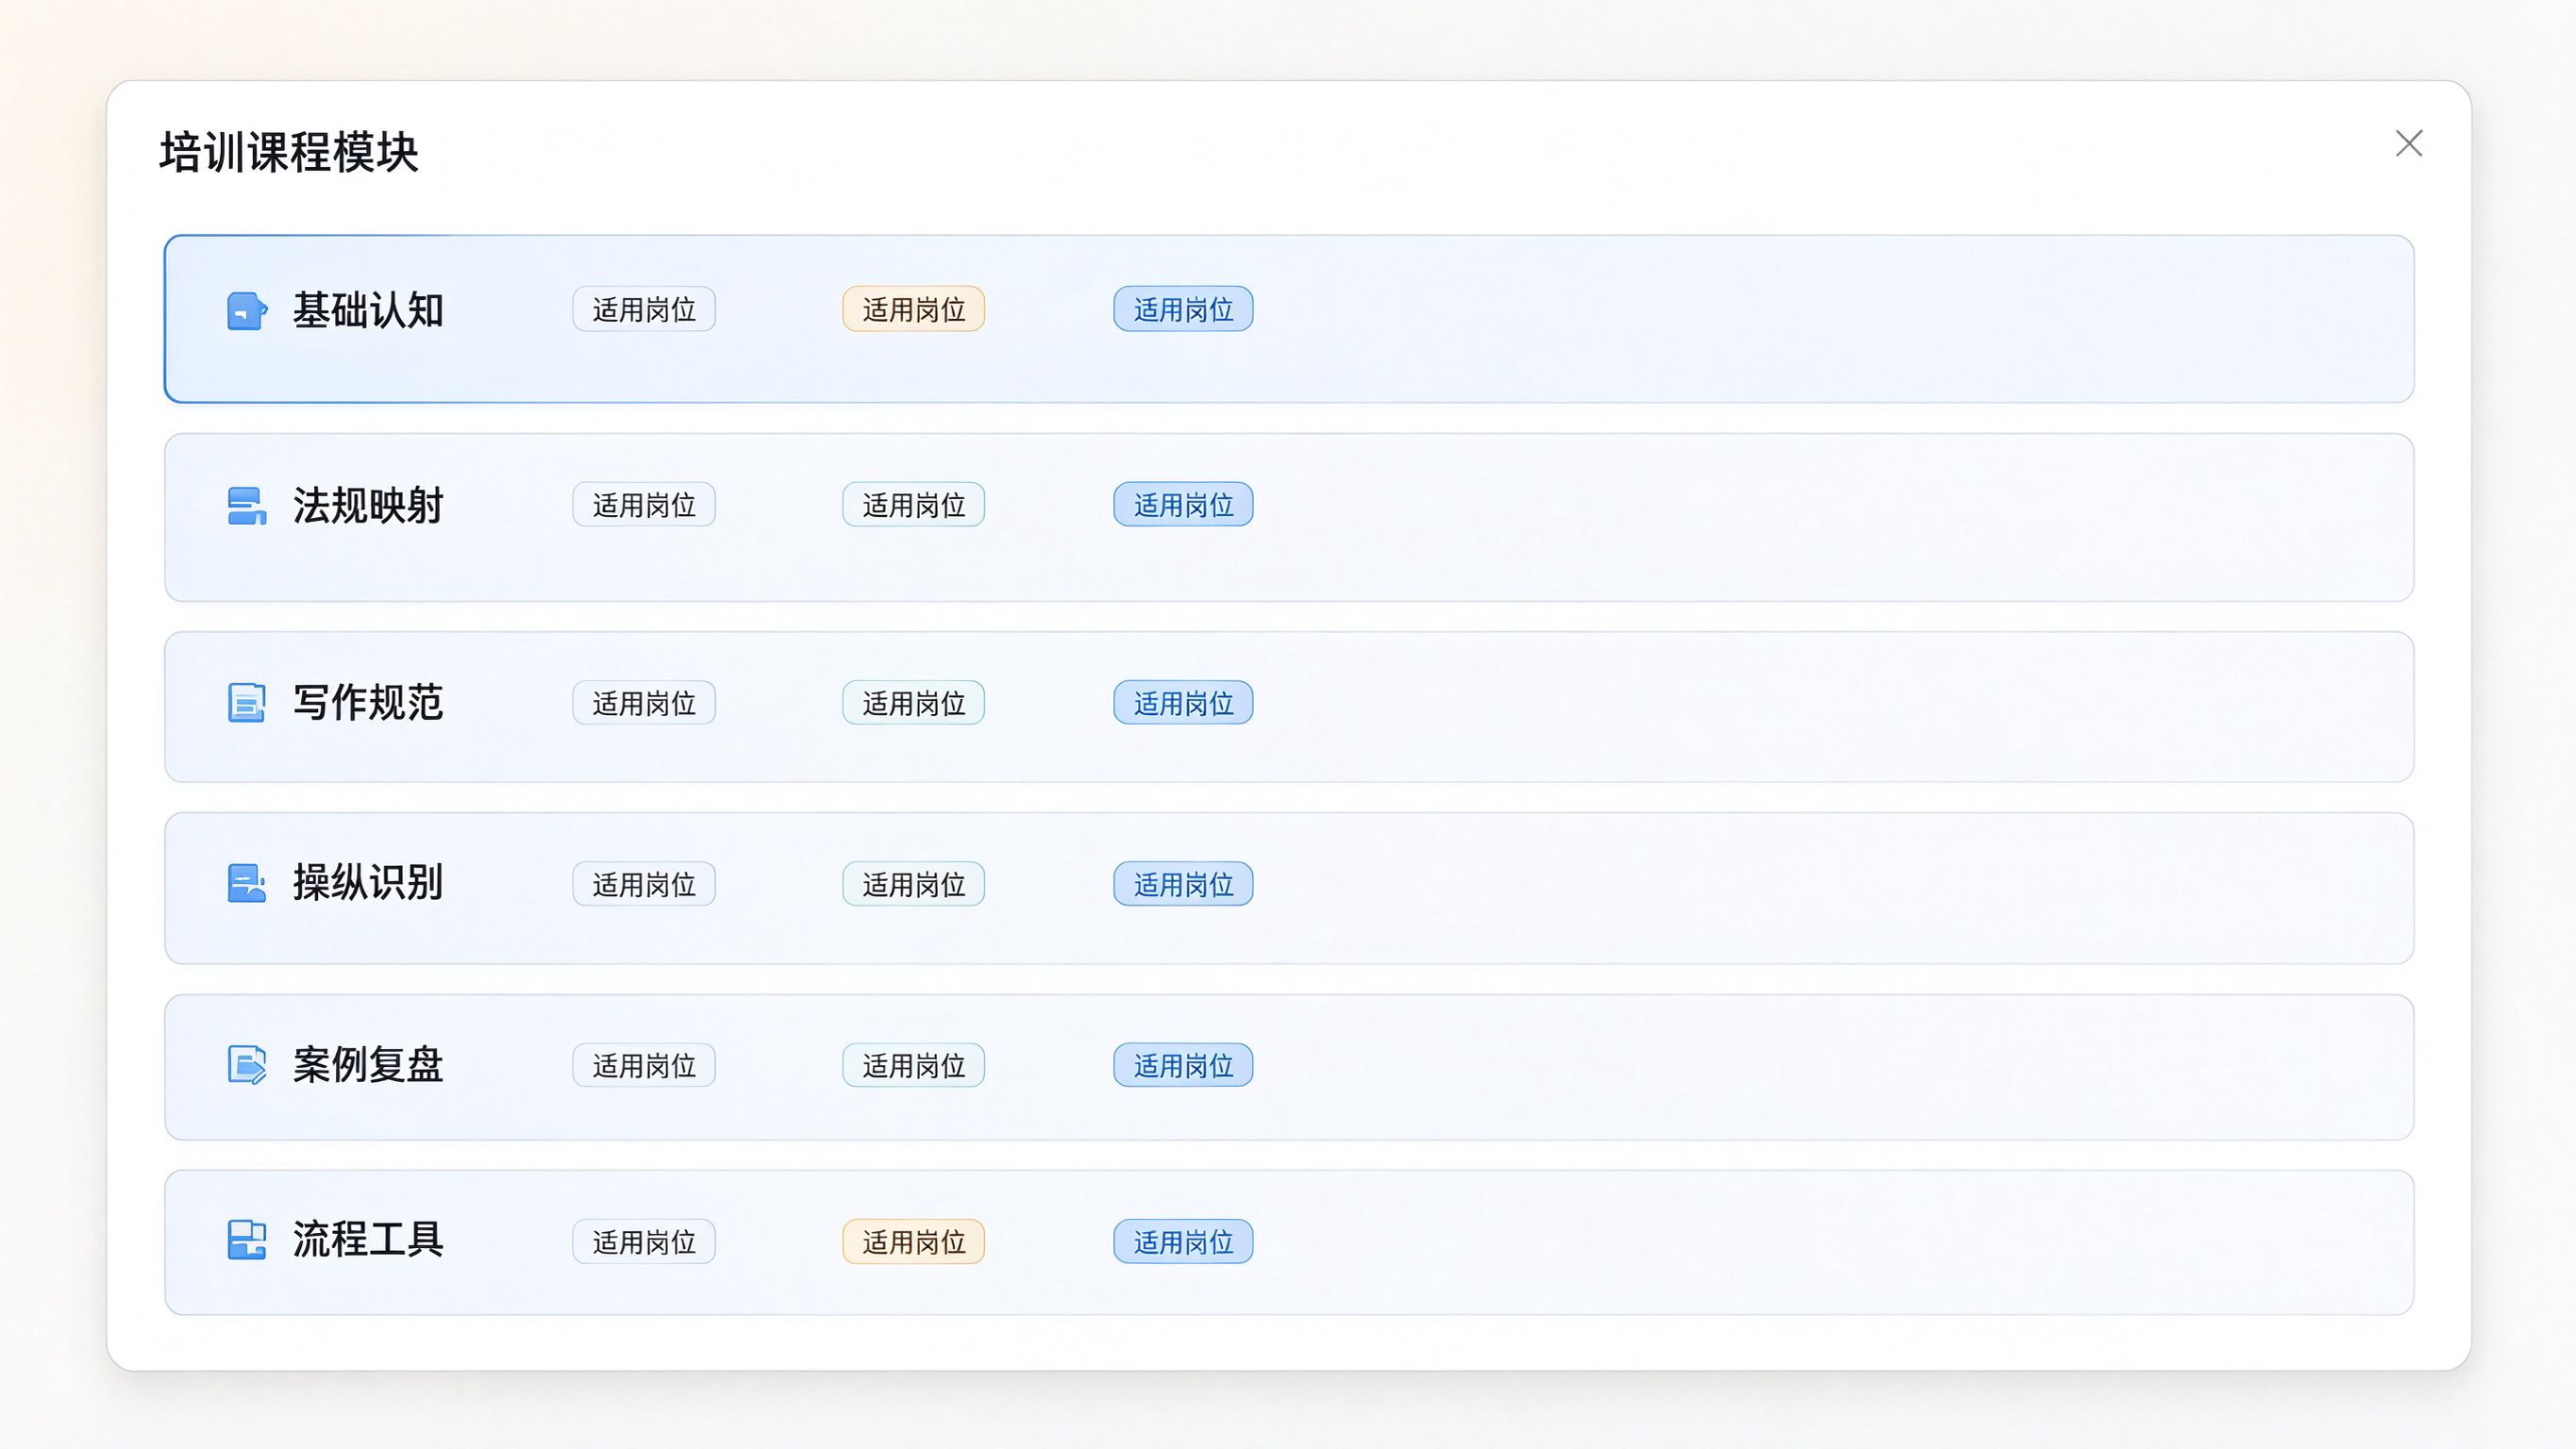This screenshot has height=1449, width=2576.
Task: Click the orange 适用岗位 tag in 流程工具 row
Action: click(914, 1242)
